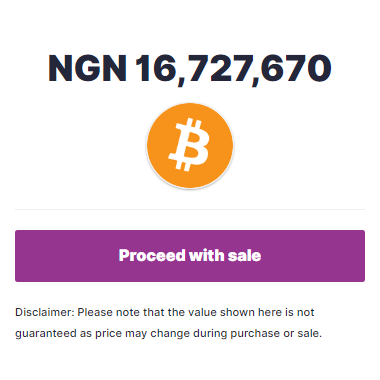Screen dimensions: 380x380
Task: Click the purple button's left edge area
Action: [x=25, y=256]
